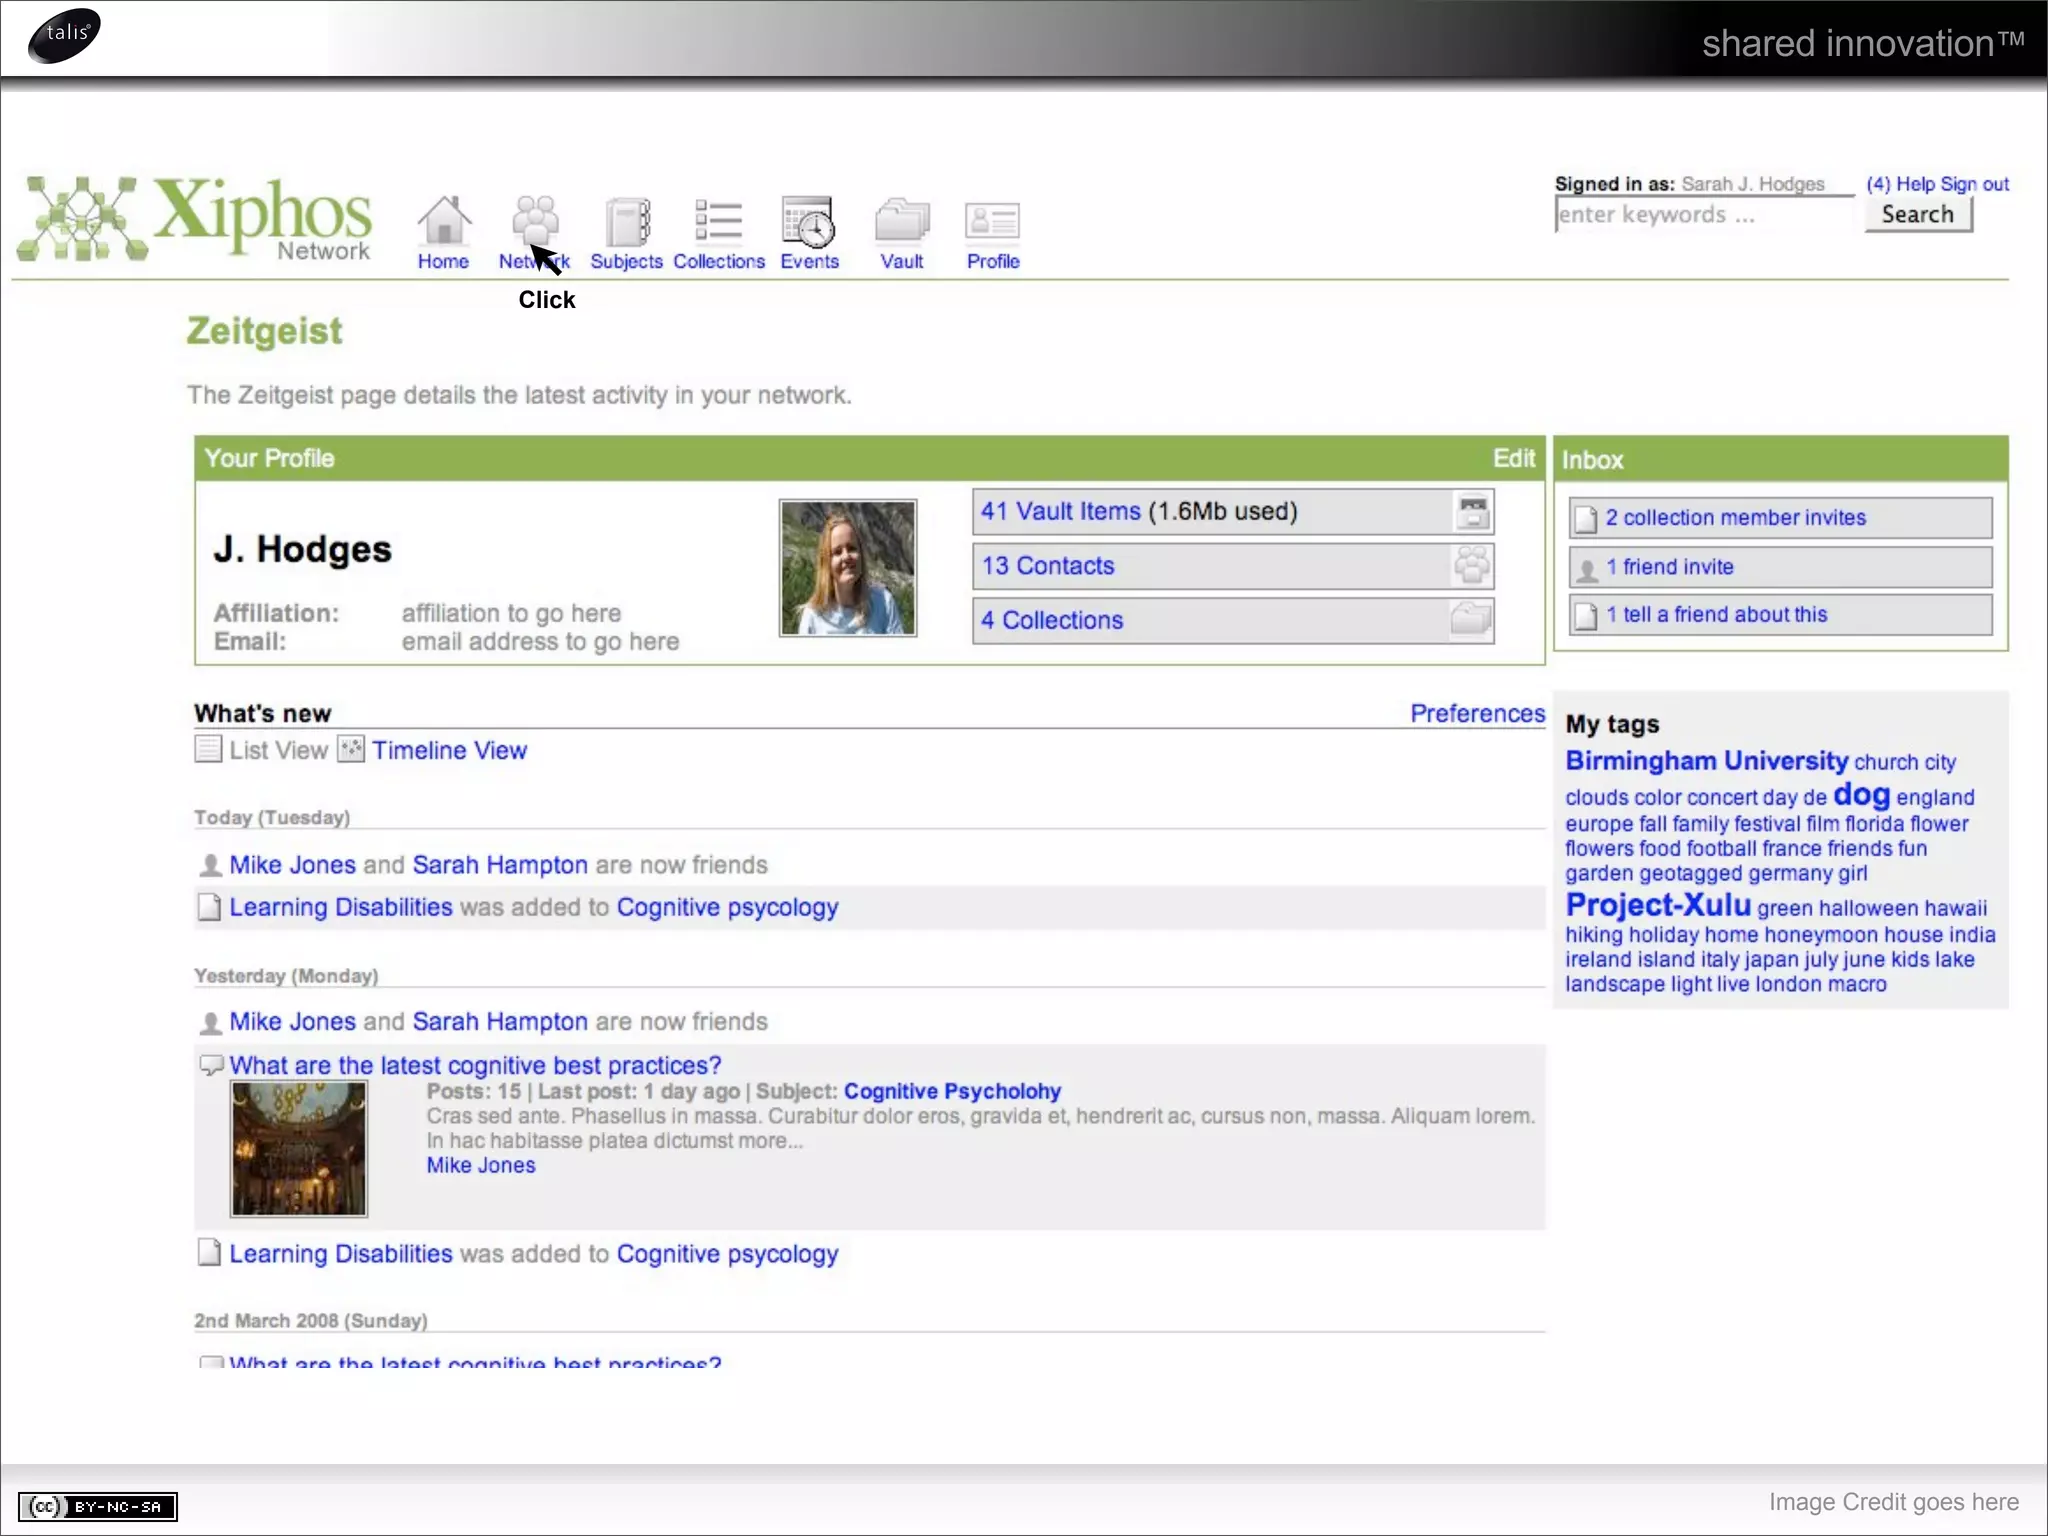Click person icon beside 1 friend invite
Screen dimensions: 2048x1536
(1586, 569)
